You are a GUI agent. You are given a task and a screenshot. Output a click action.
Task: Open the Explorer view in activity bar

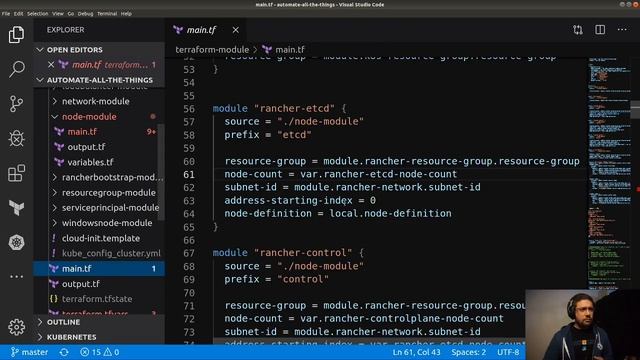tap(16, 35)
